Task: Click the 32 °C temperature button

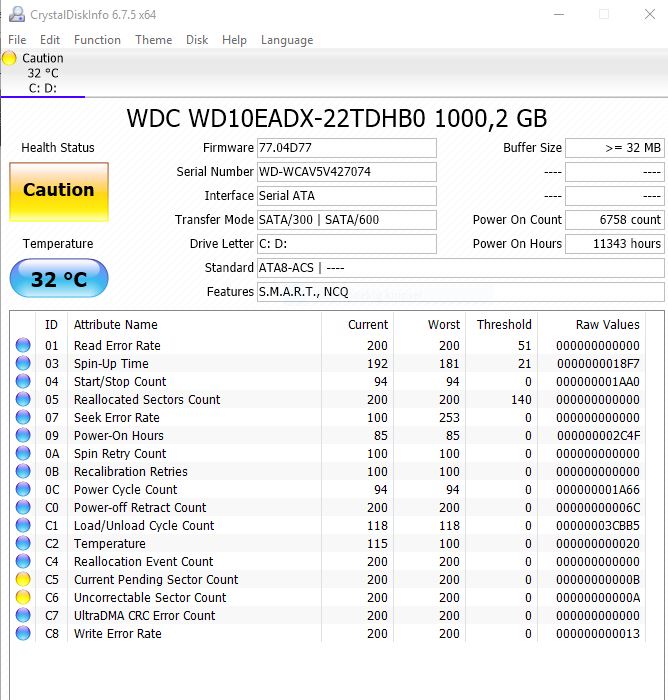Action: click(x=59, y=278)
